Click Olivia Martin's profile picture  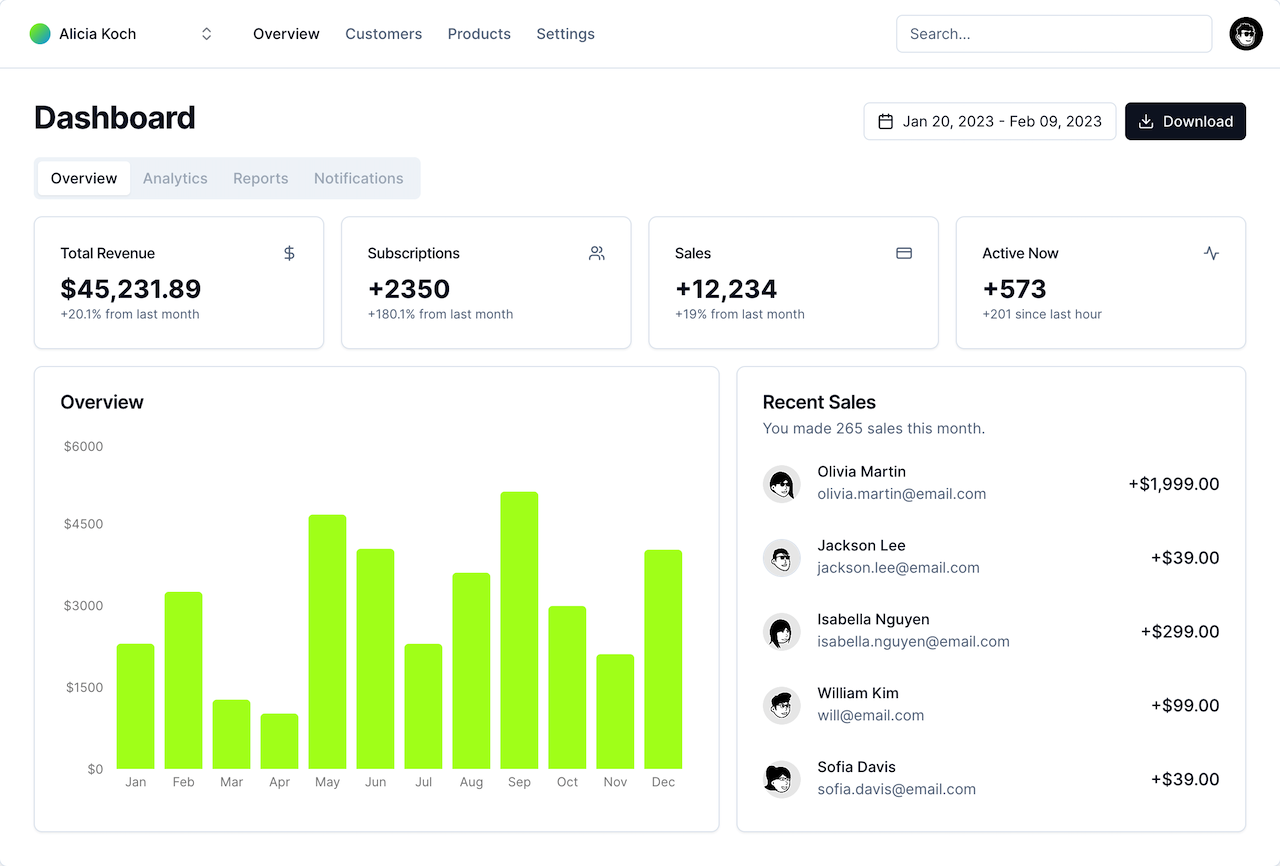click(x=781, y=484)
